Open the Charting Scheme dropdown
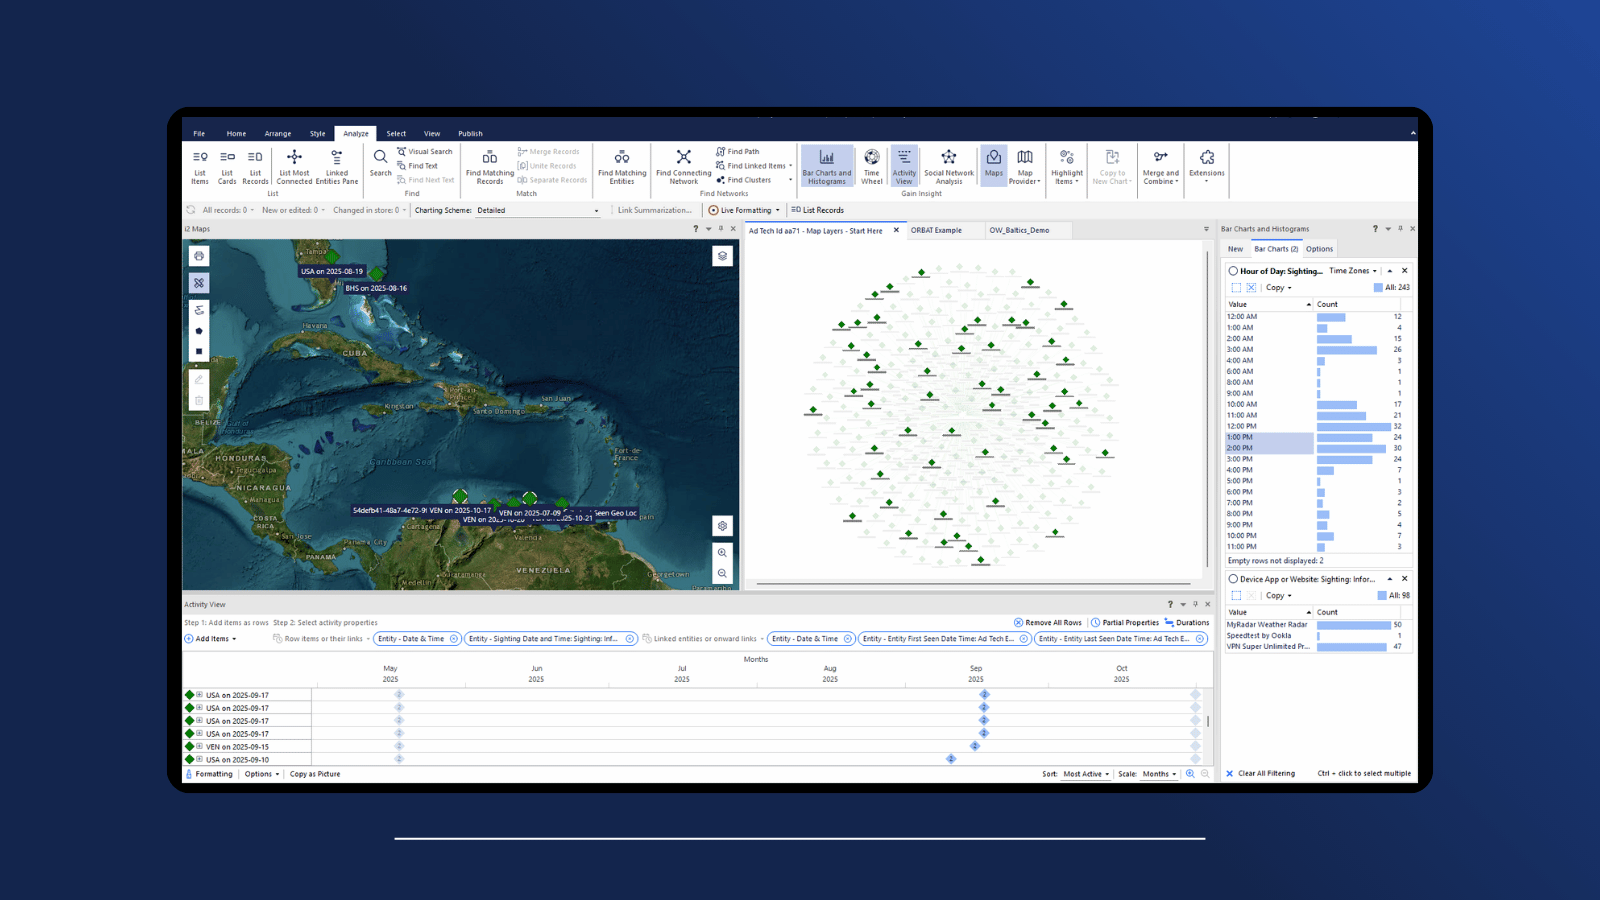1600x900 pixels. click(538, 210)
